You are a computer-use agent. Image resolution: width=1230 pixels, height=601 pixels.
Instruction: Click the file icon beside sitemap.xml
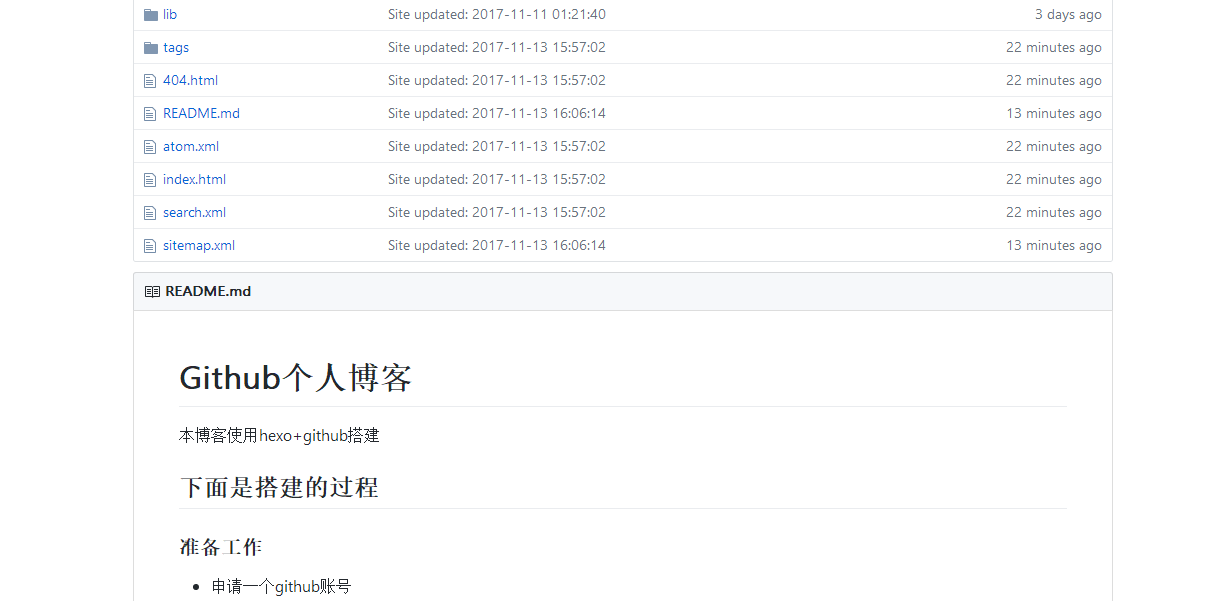[150, 246]
